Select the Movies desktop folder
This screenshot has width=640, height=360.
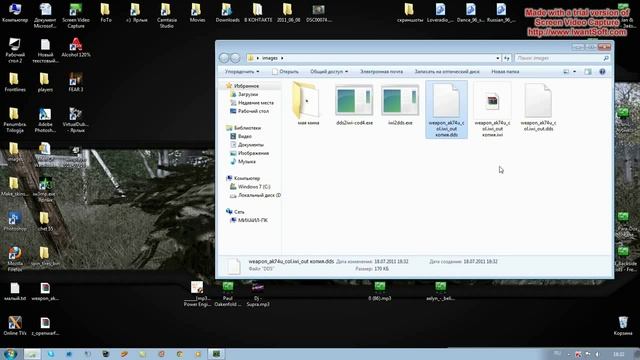click(x=197, y=12)
